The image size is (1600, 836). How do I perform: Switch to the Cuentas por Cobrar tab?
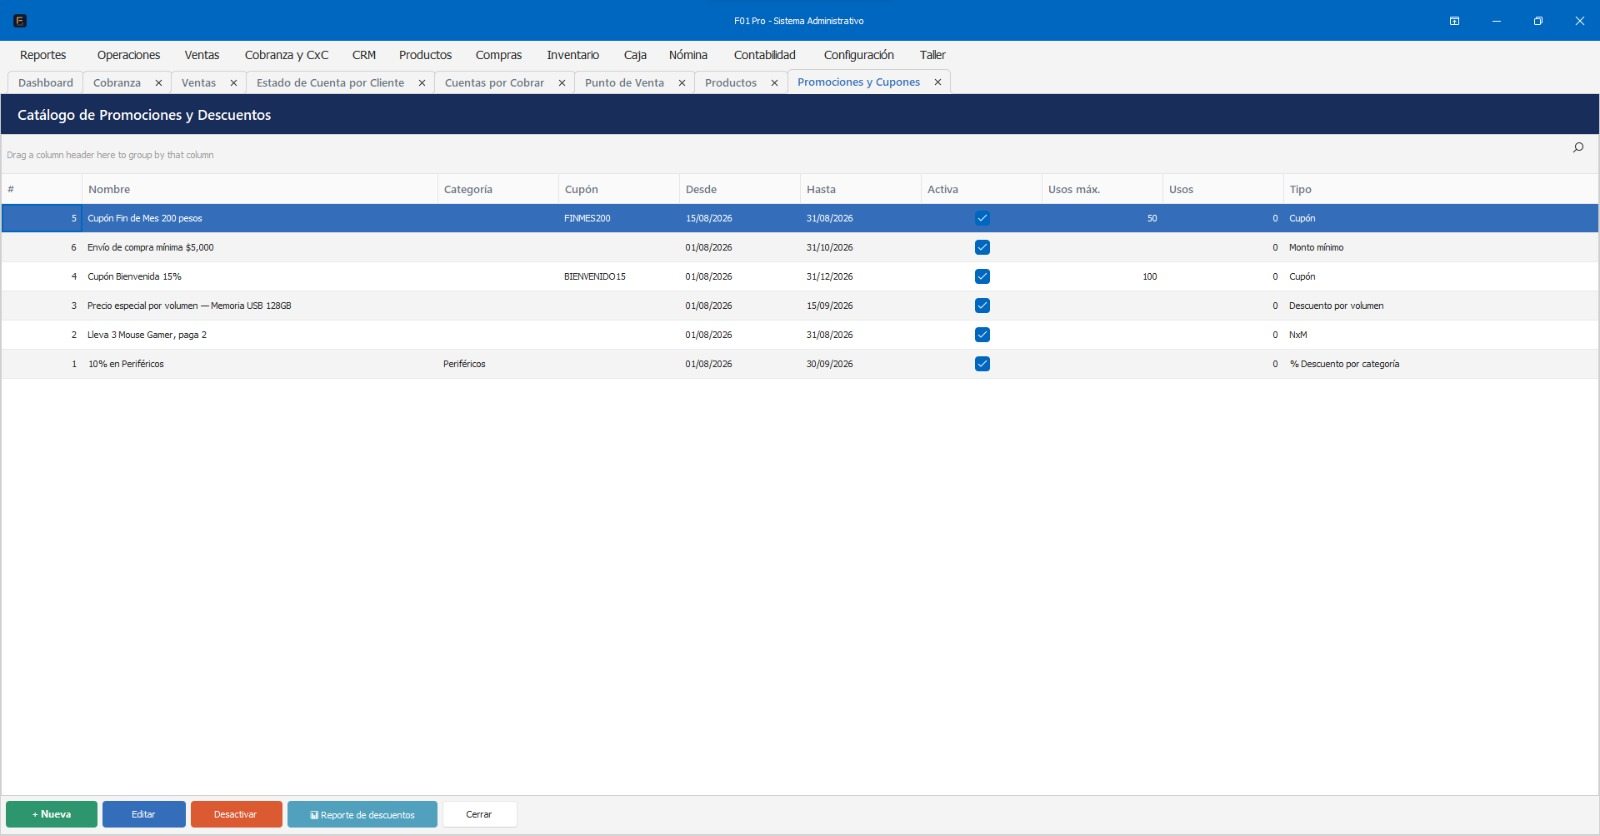pos(494,83)
